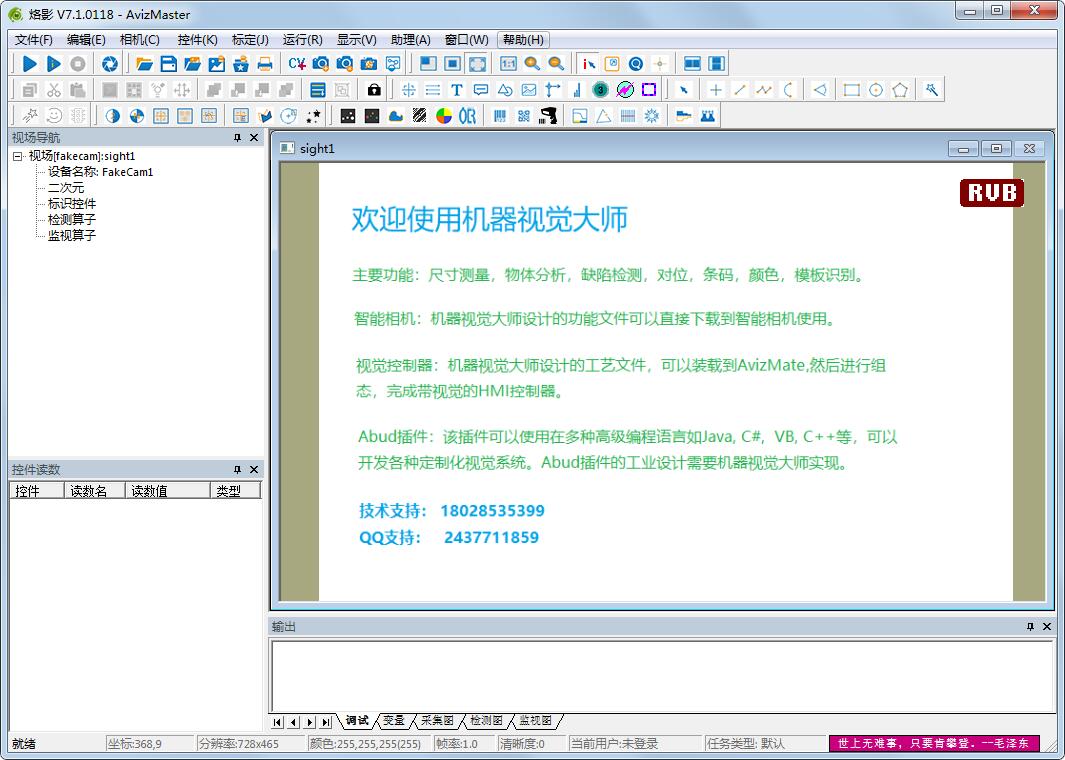Click the diagonal stripes texture icon
1065x760 pixels.
coord(420,116)
